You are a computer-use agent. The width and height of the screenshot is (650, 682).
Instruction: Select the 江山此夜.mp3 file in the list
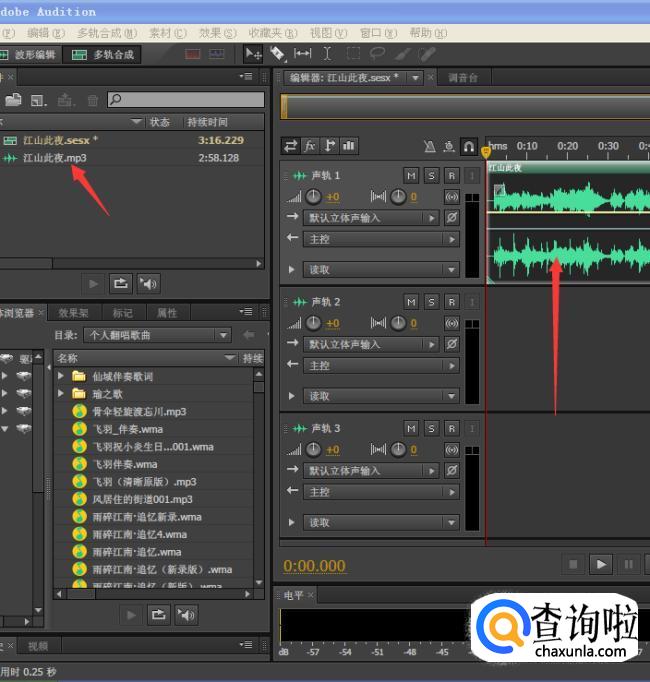55,158
